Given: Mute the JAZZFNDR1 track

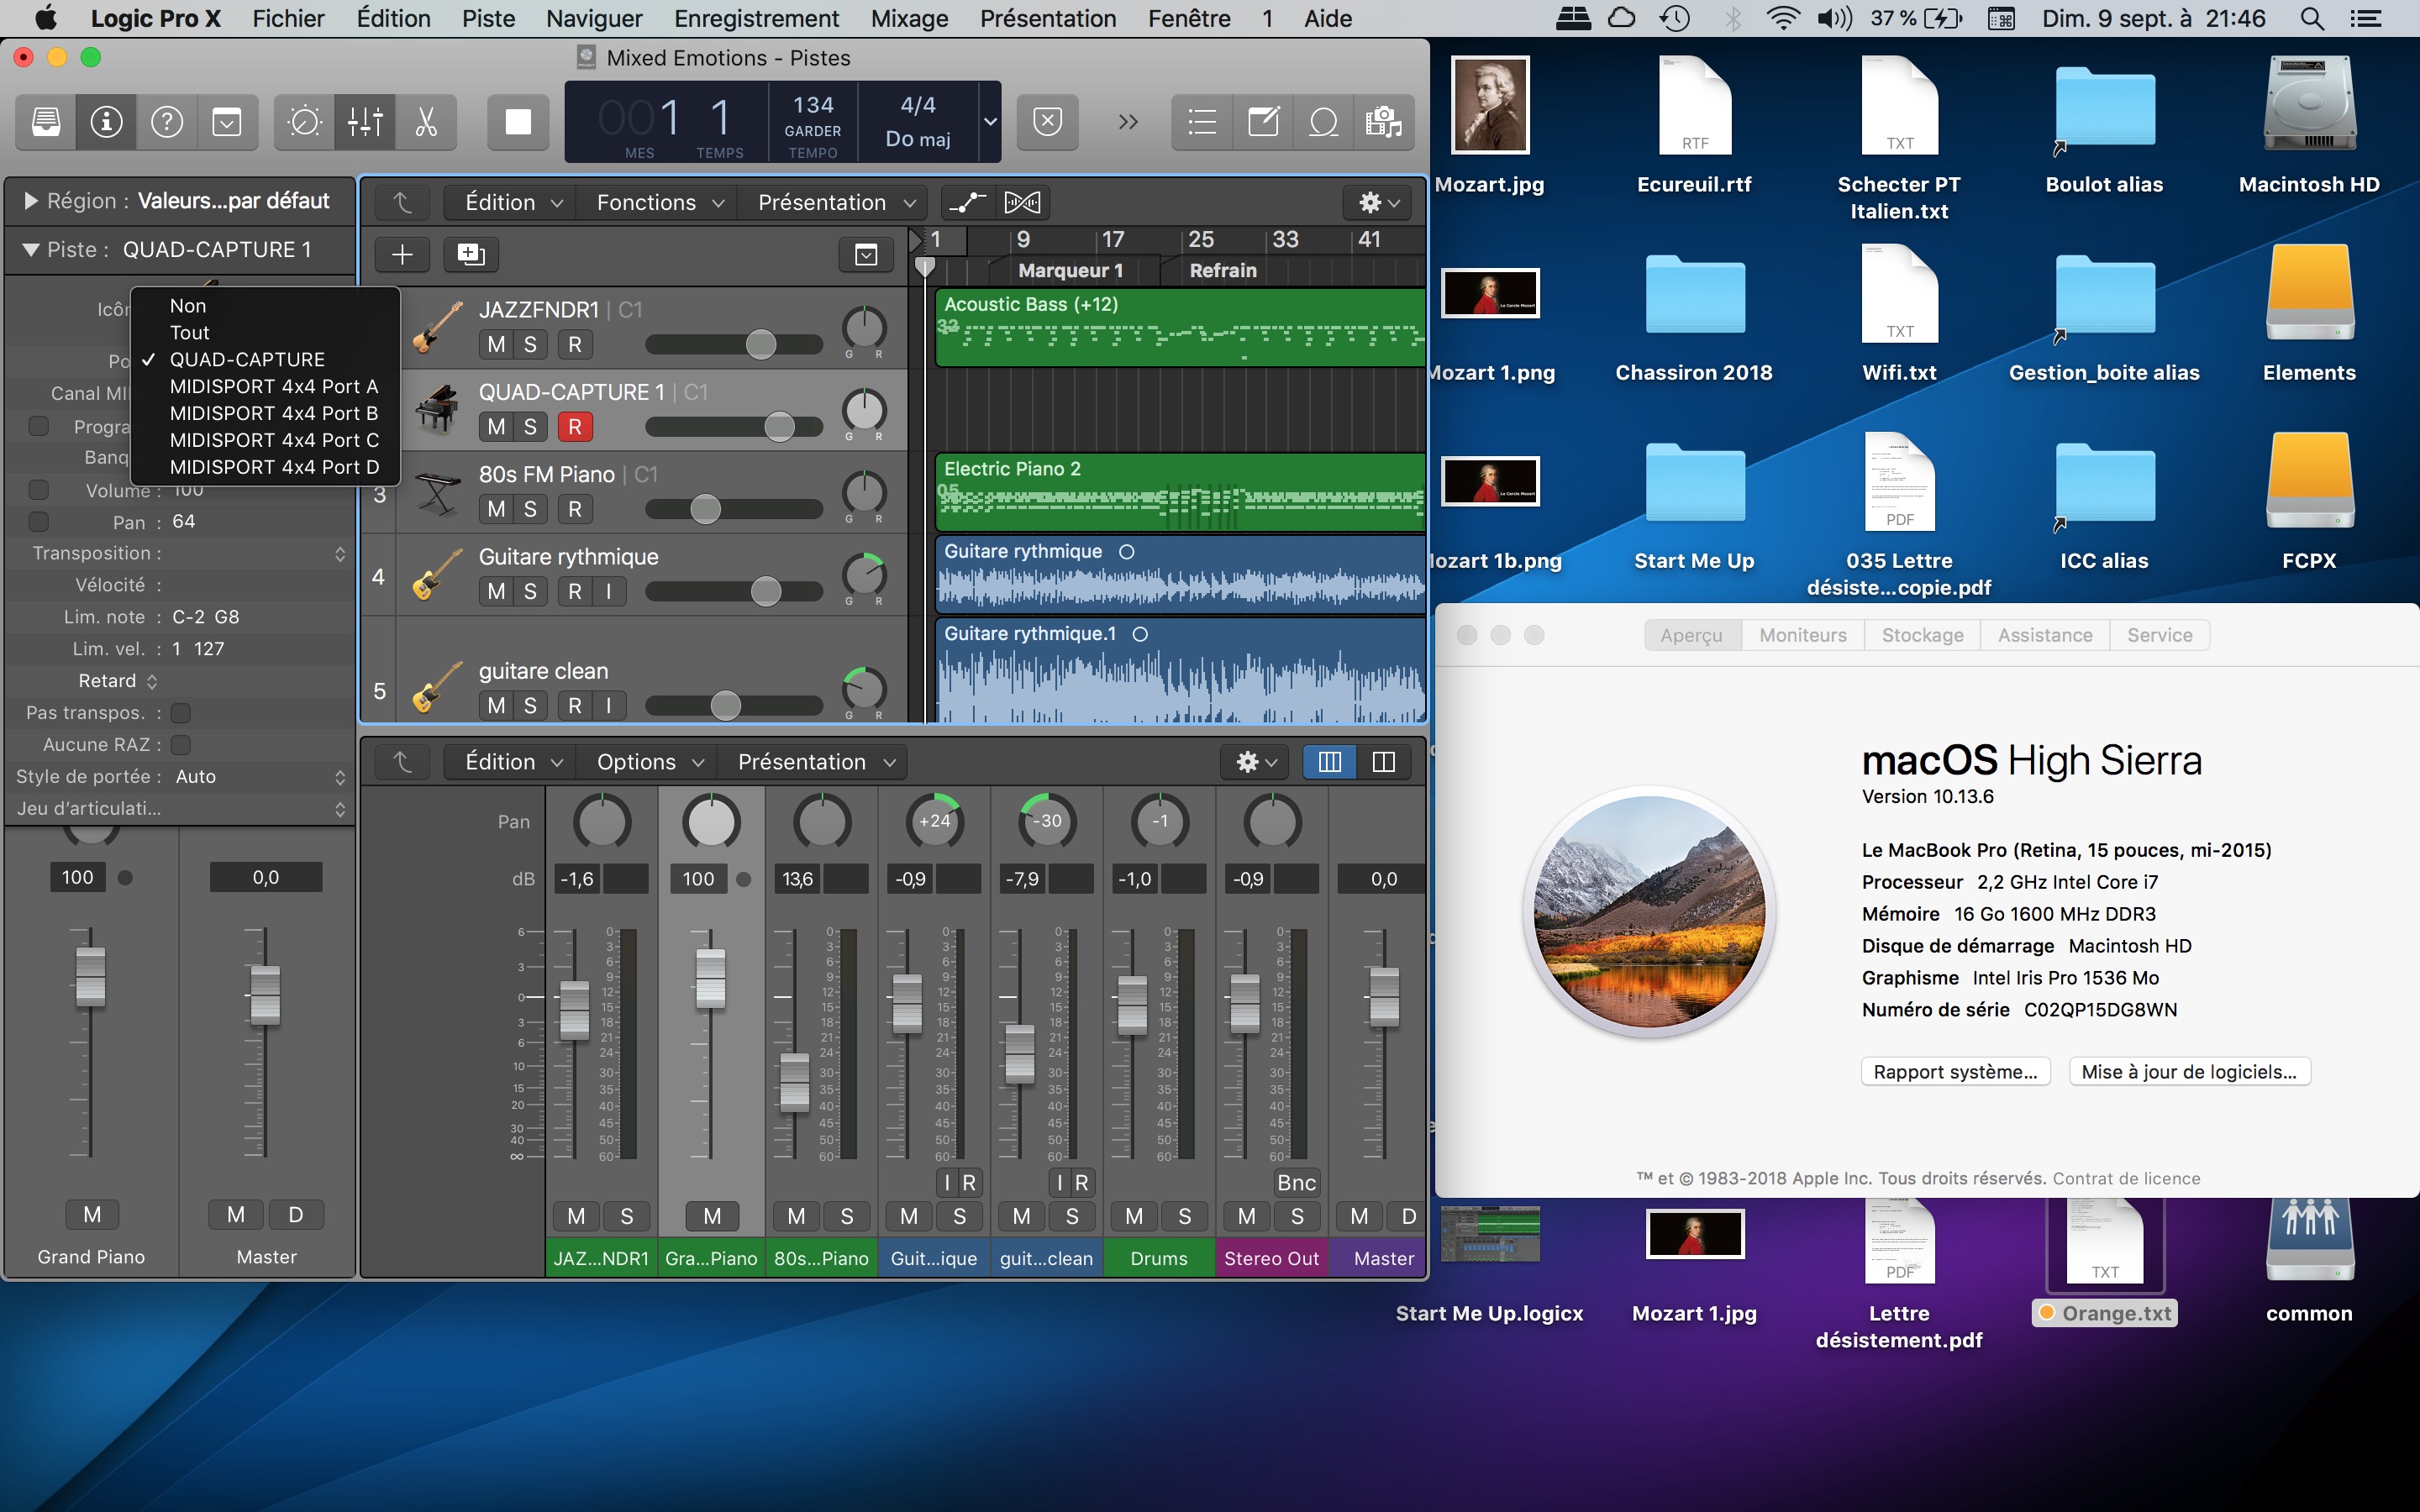Looking at the screenshot, I should (496, 345).
